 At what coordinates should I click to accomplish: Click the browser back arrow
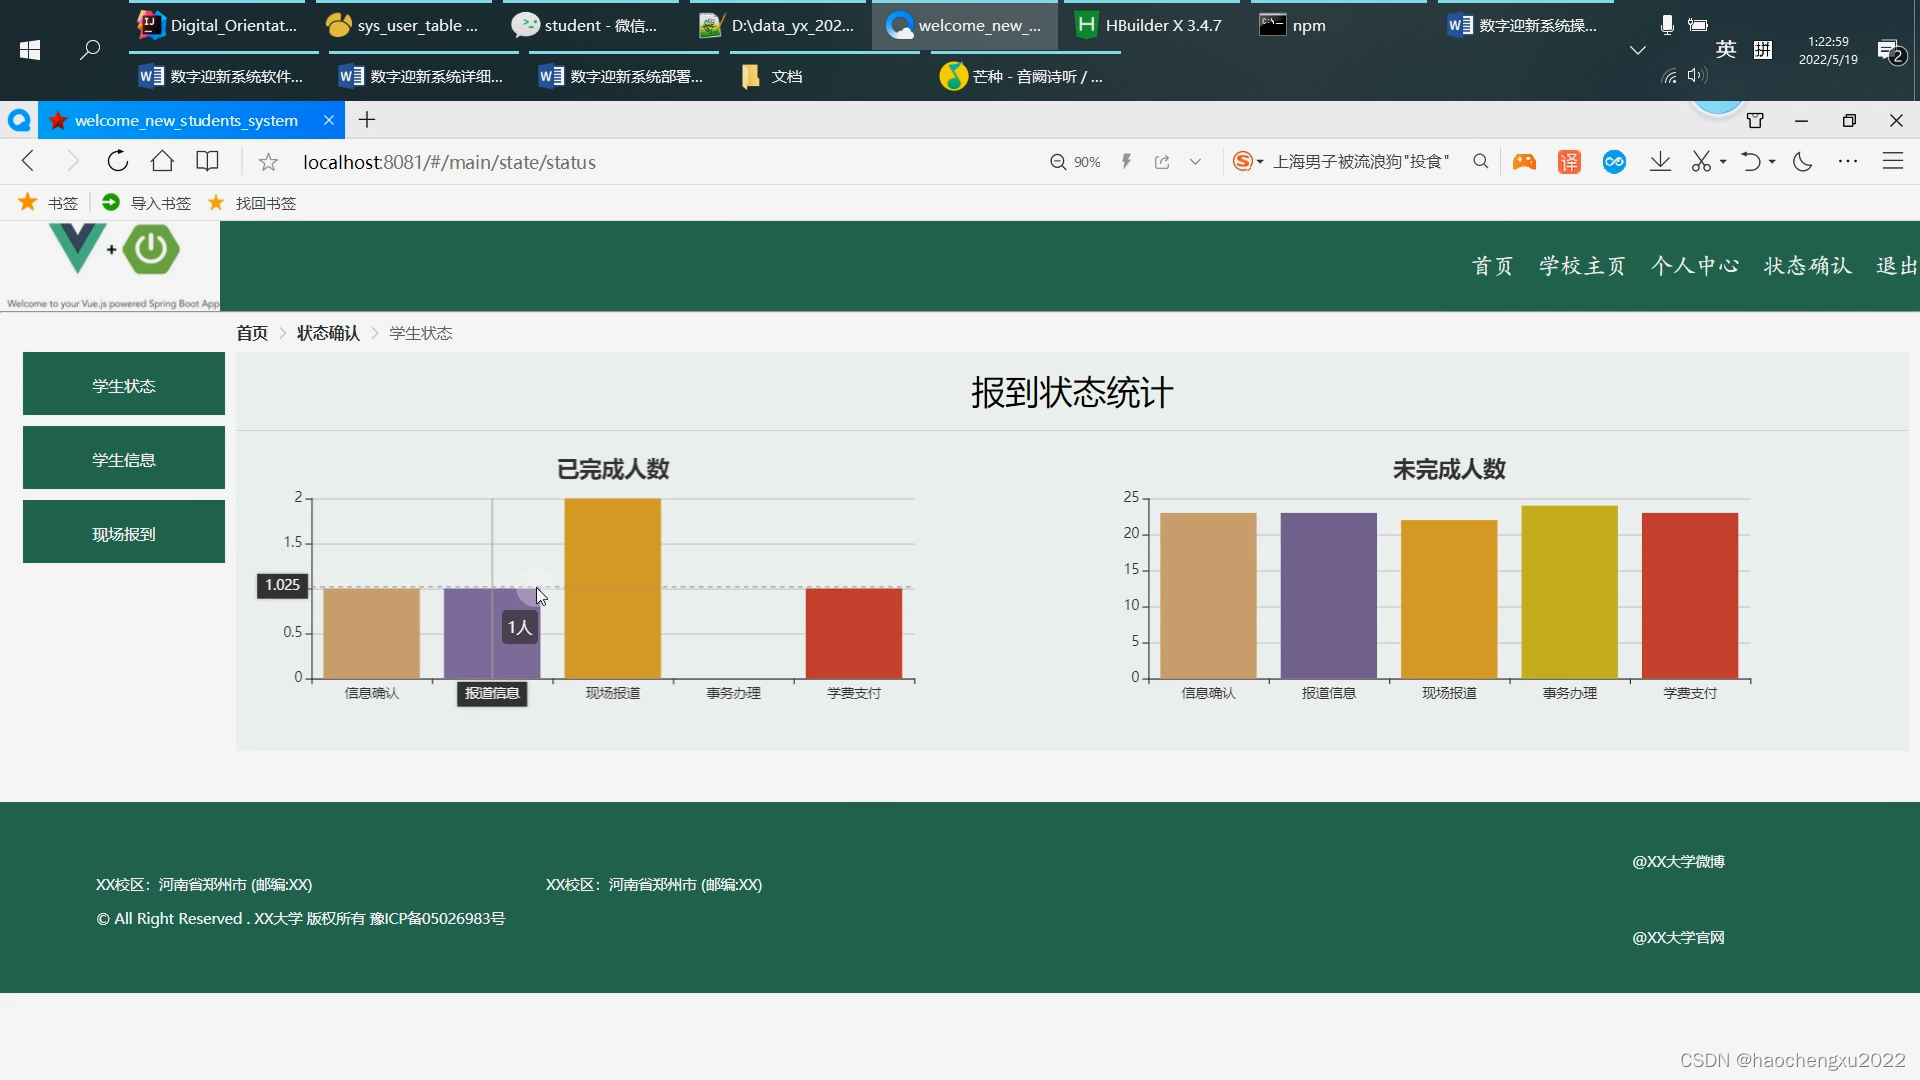pos(28,161)
